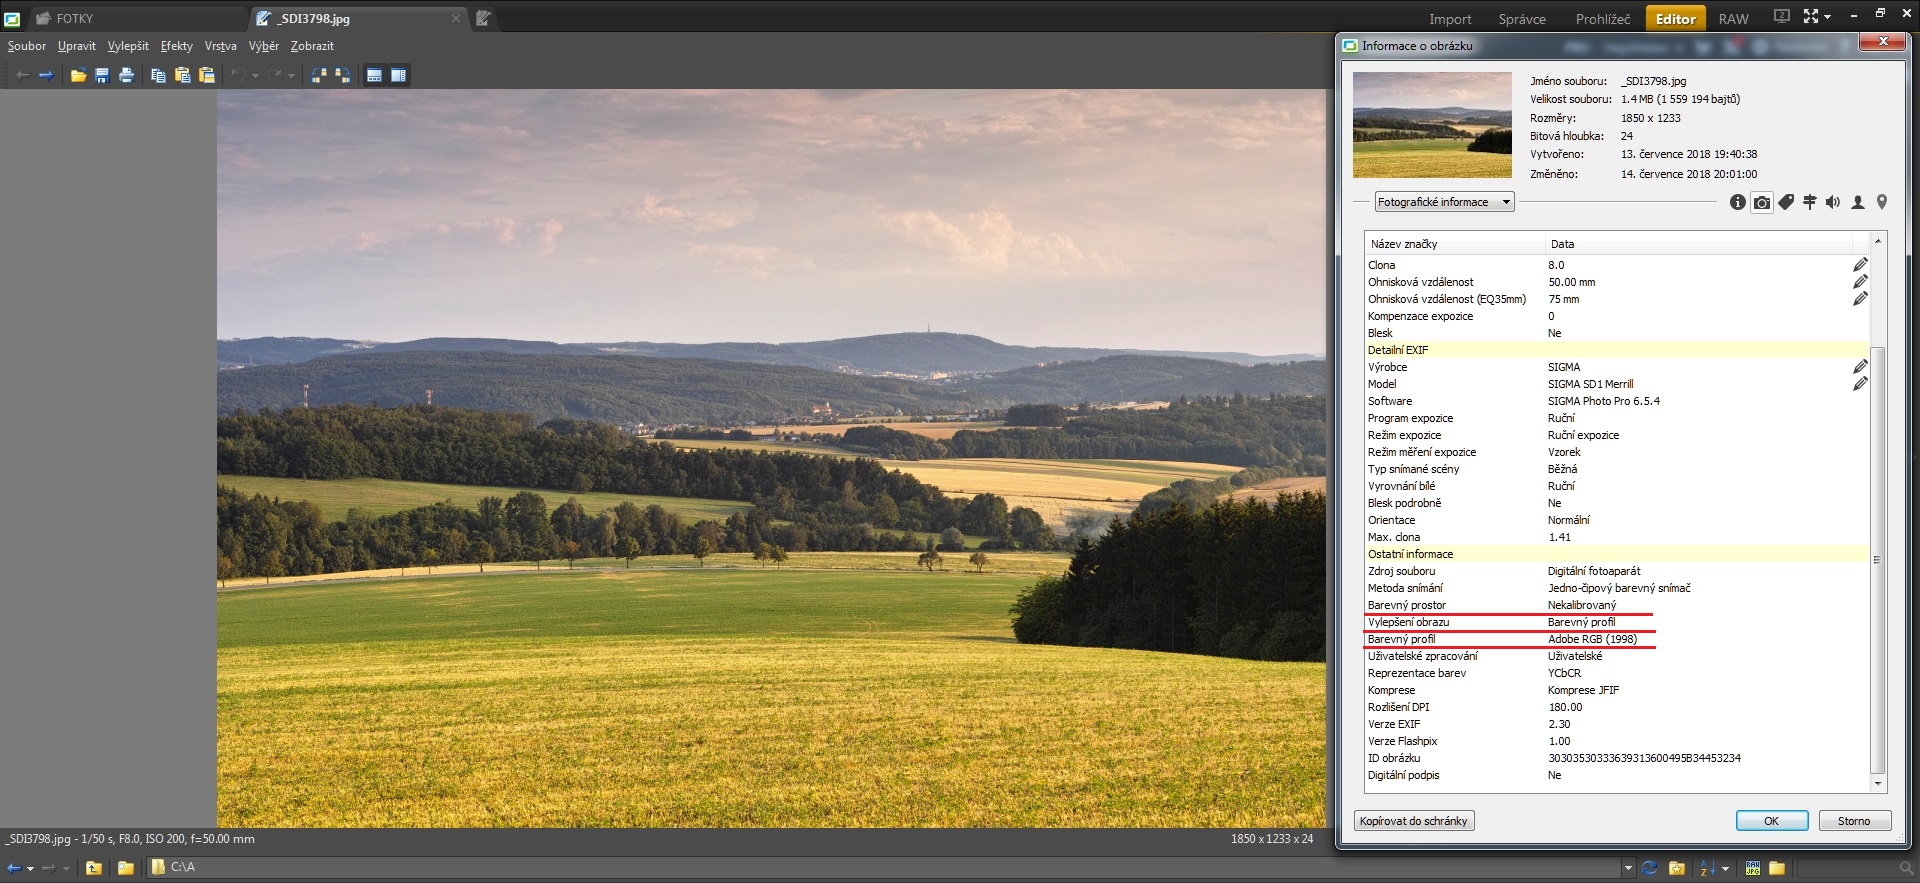Click the Save floppy disk icon
The image size is (1920, 883).
102,76
